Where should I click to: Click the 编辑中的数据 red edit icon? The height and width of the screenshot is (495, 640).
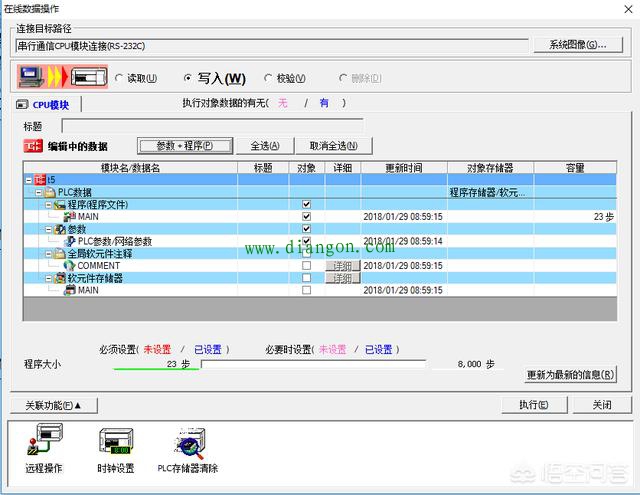pos(32,146)
